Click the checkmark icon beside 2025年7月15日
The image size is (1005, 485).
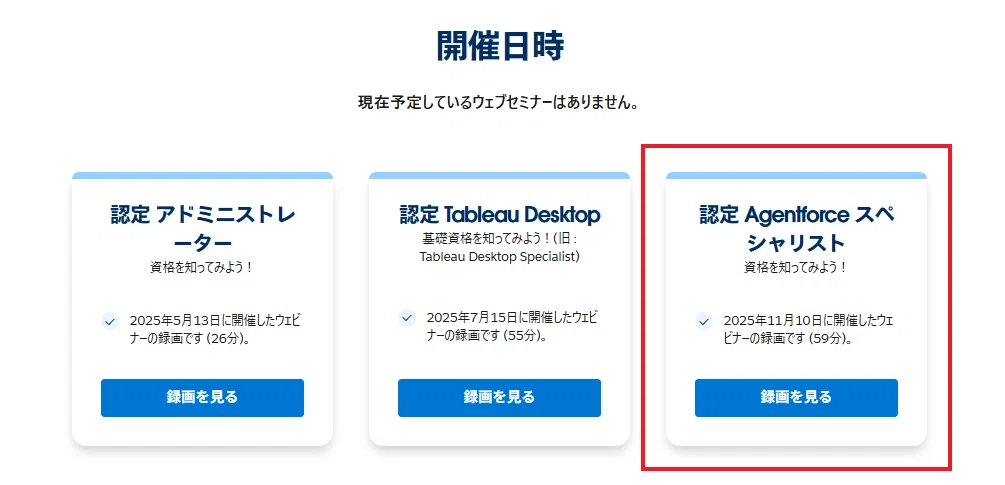(x=406, y=317)
